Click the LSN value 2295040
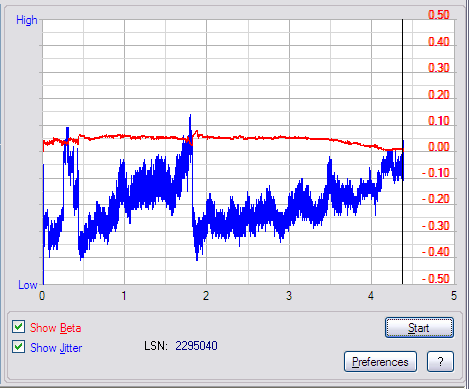This screenshot has width=469, height=389. (196, 346)
